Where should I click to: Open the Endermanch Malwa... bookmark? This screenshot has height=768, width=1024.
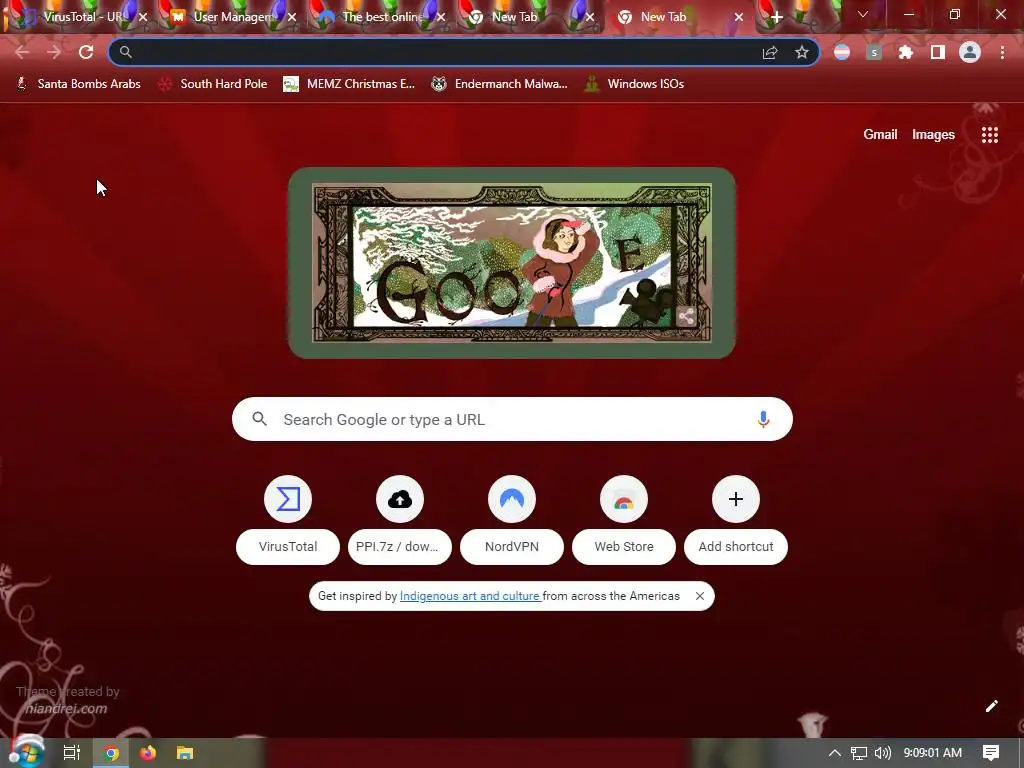click(499, 84)
